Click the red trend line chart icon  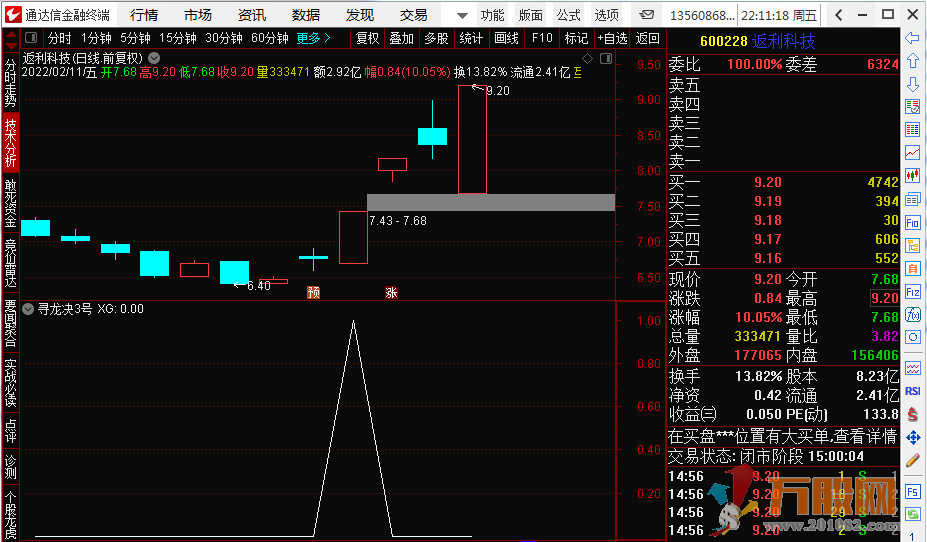tap(912, 153)
